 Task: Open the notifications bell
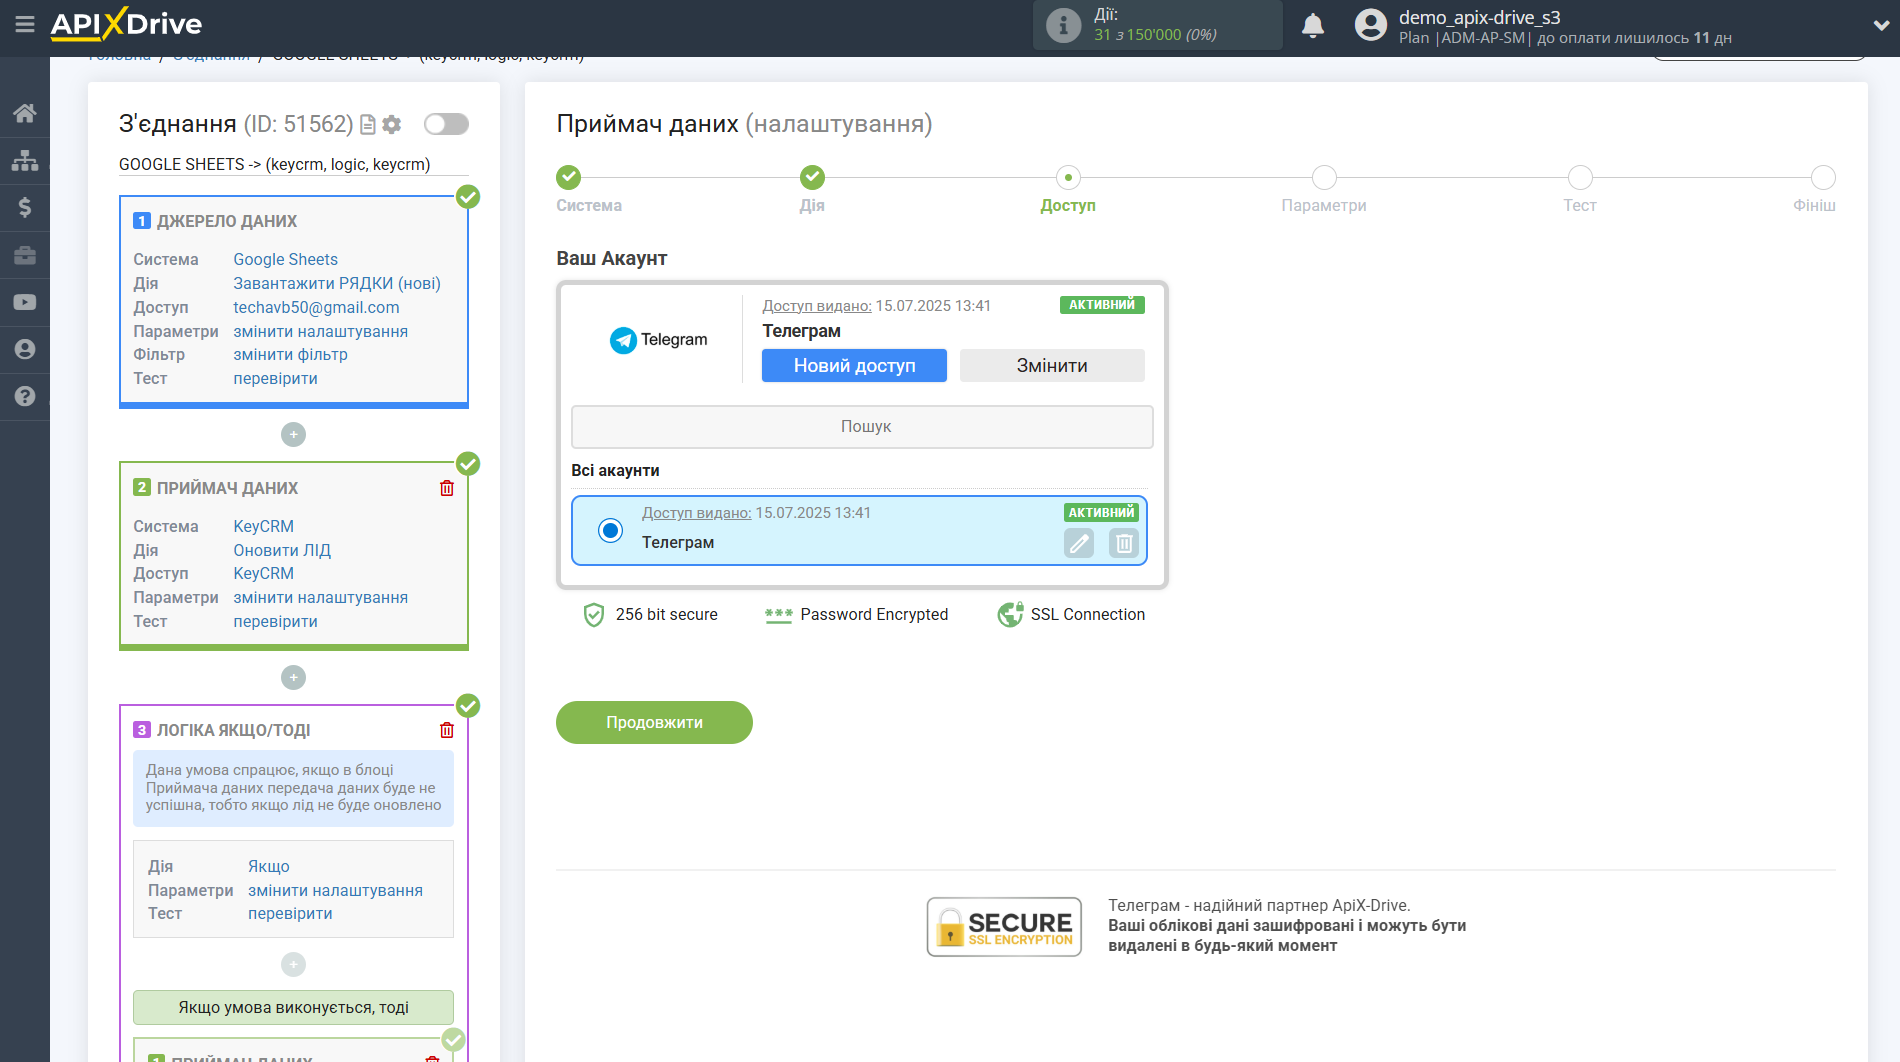pyautogui.click(x=1313, y=25)
